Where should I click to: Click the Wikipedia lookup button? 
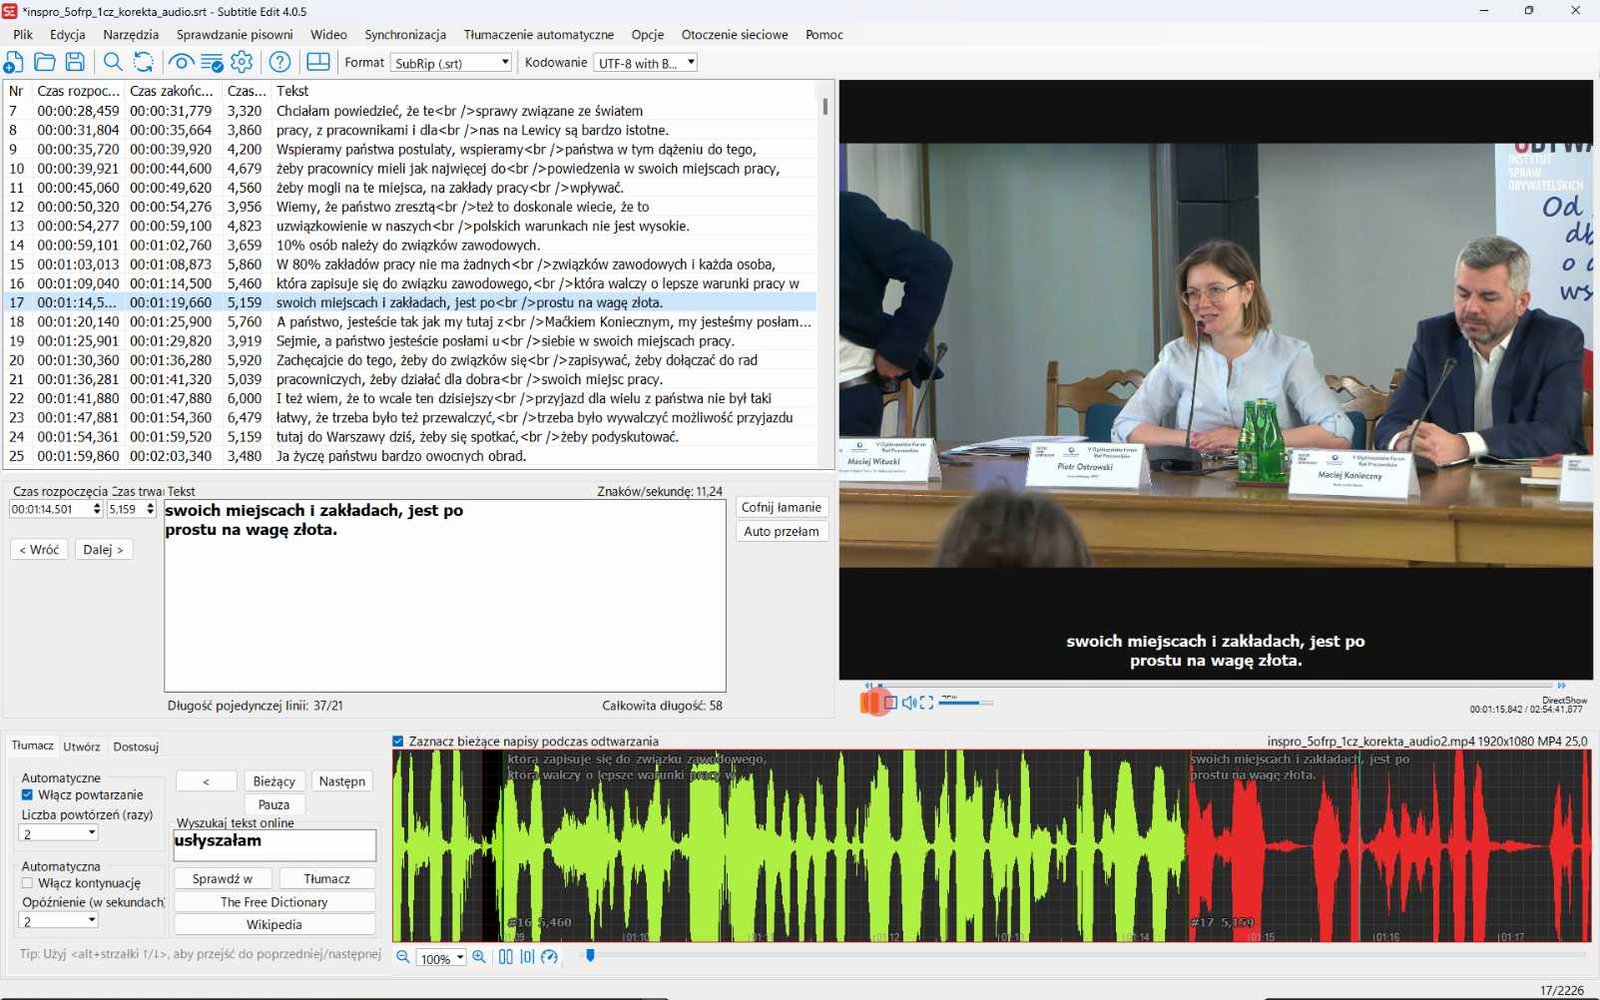pyautogui.click(x=274, y=924)
